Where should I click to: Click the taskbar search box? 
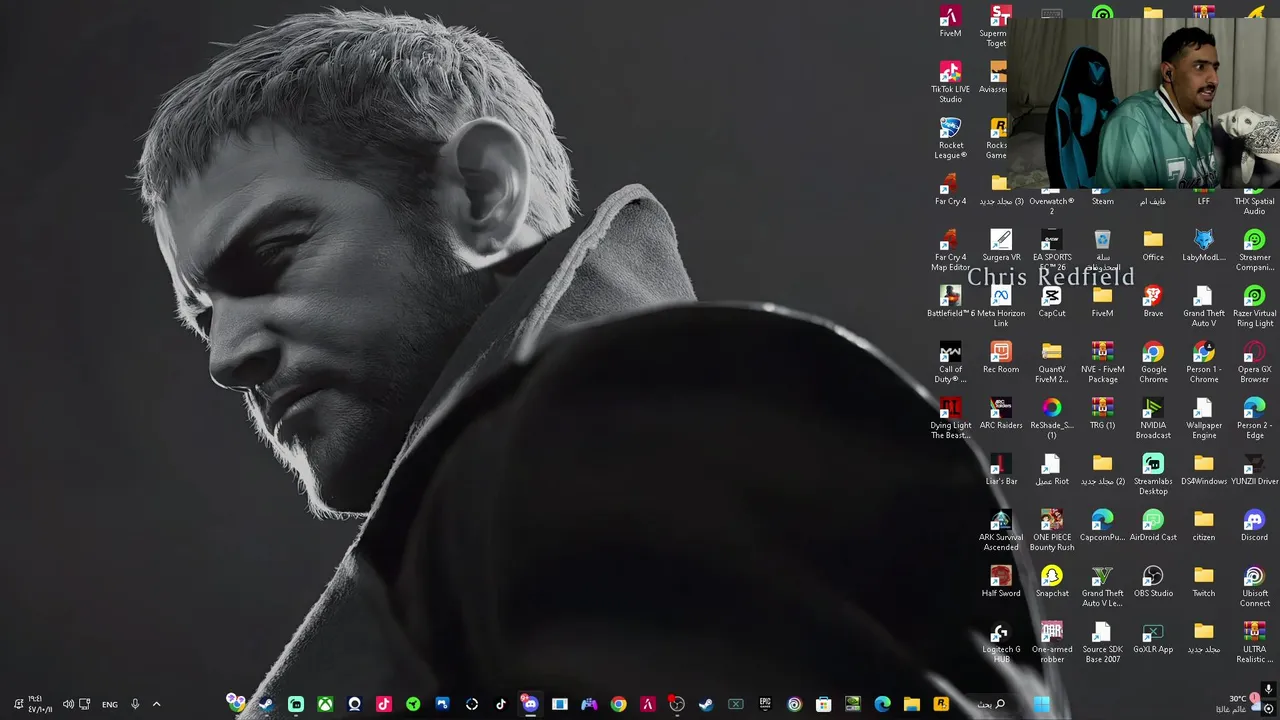[992, 704]
